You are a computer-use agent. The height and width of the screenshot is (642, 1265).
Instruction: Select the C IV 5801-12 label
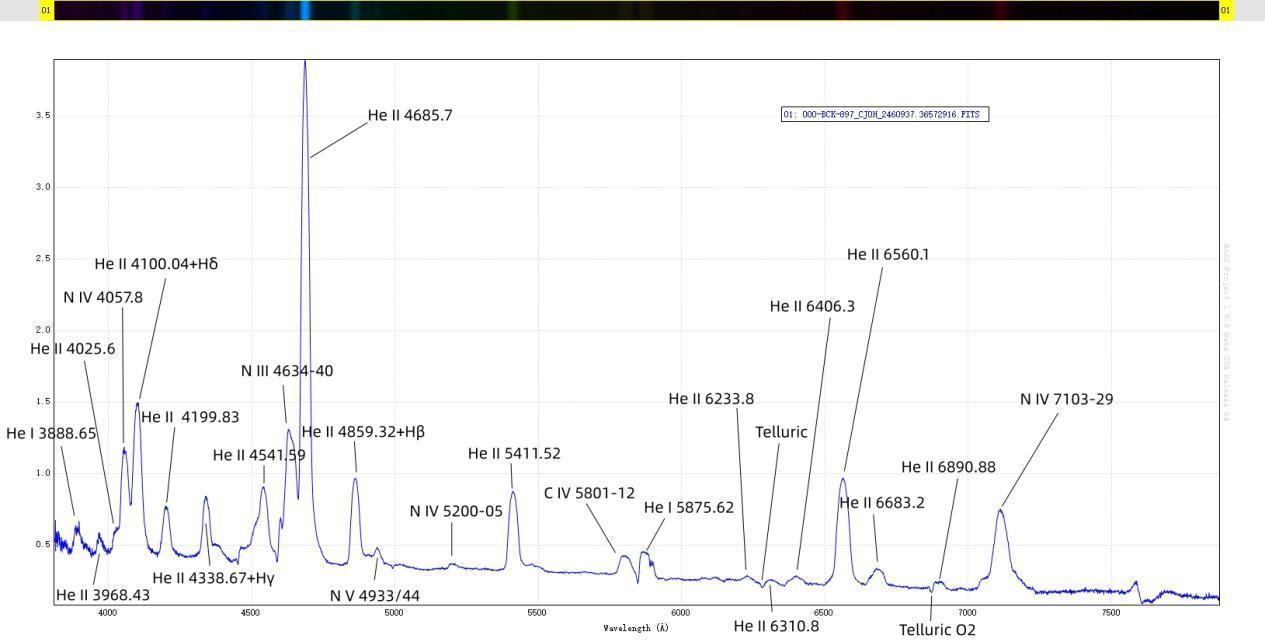[589, 493]
